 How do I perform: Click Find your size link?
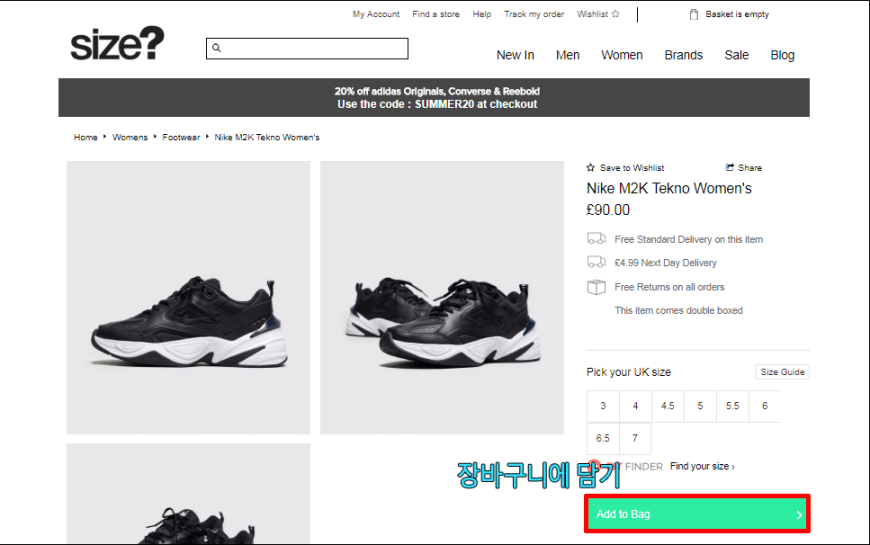coord(702,466)
